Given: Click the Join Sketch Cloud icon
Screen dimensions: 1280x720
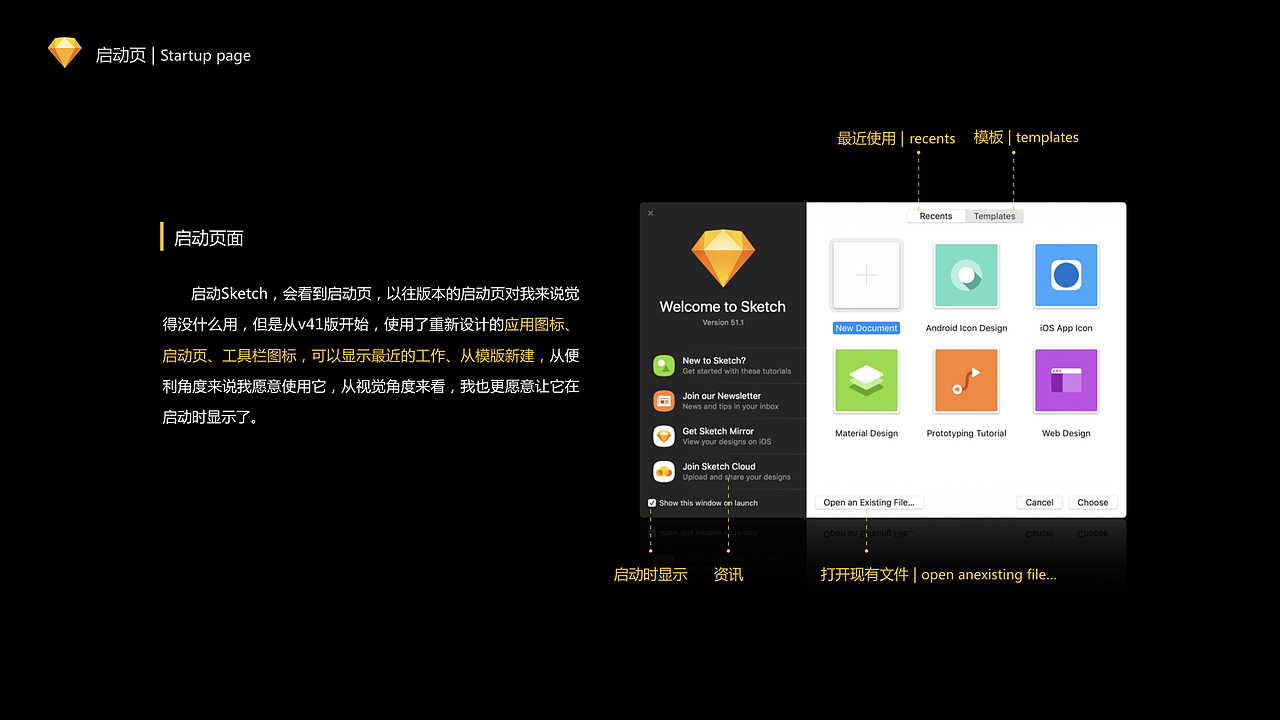Looking at the screenshot, I should (664, 470).
